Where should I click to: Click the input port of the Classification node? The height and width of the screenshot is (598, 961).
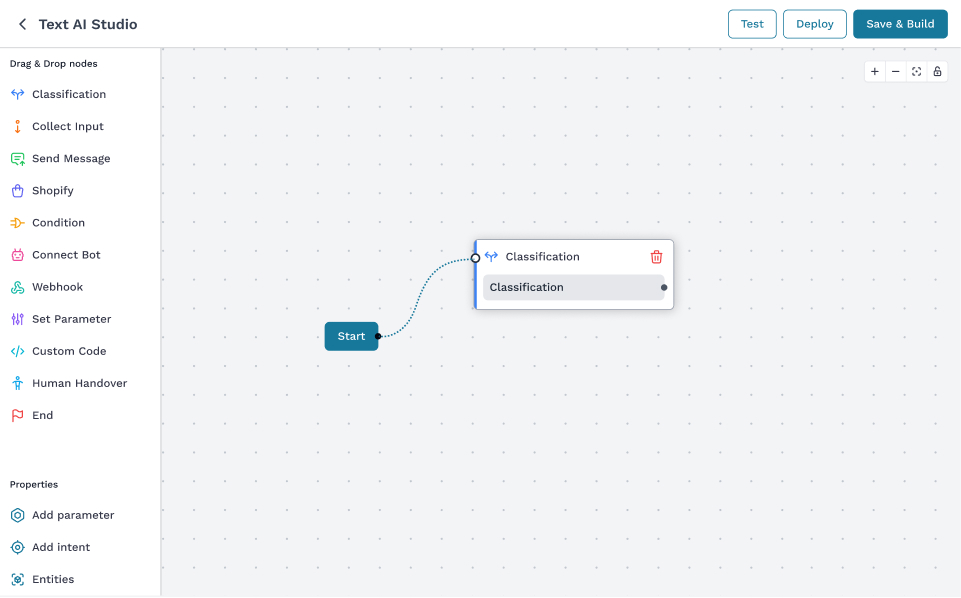click(x=475, y=257)
